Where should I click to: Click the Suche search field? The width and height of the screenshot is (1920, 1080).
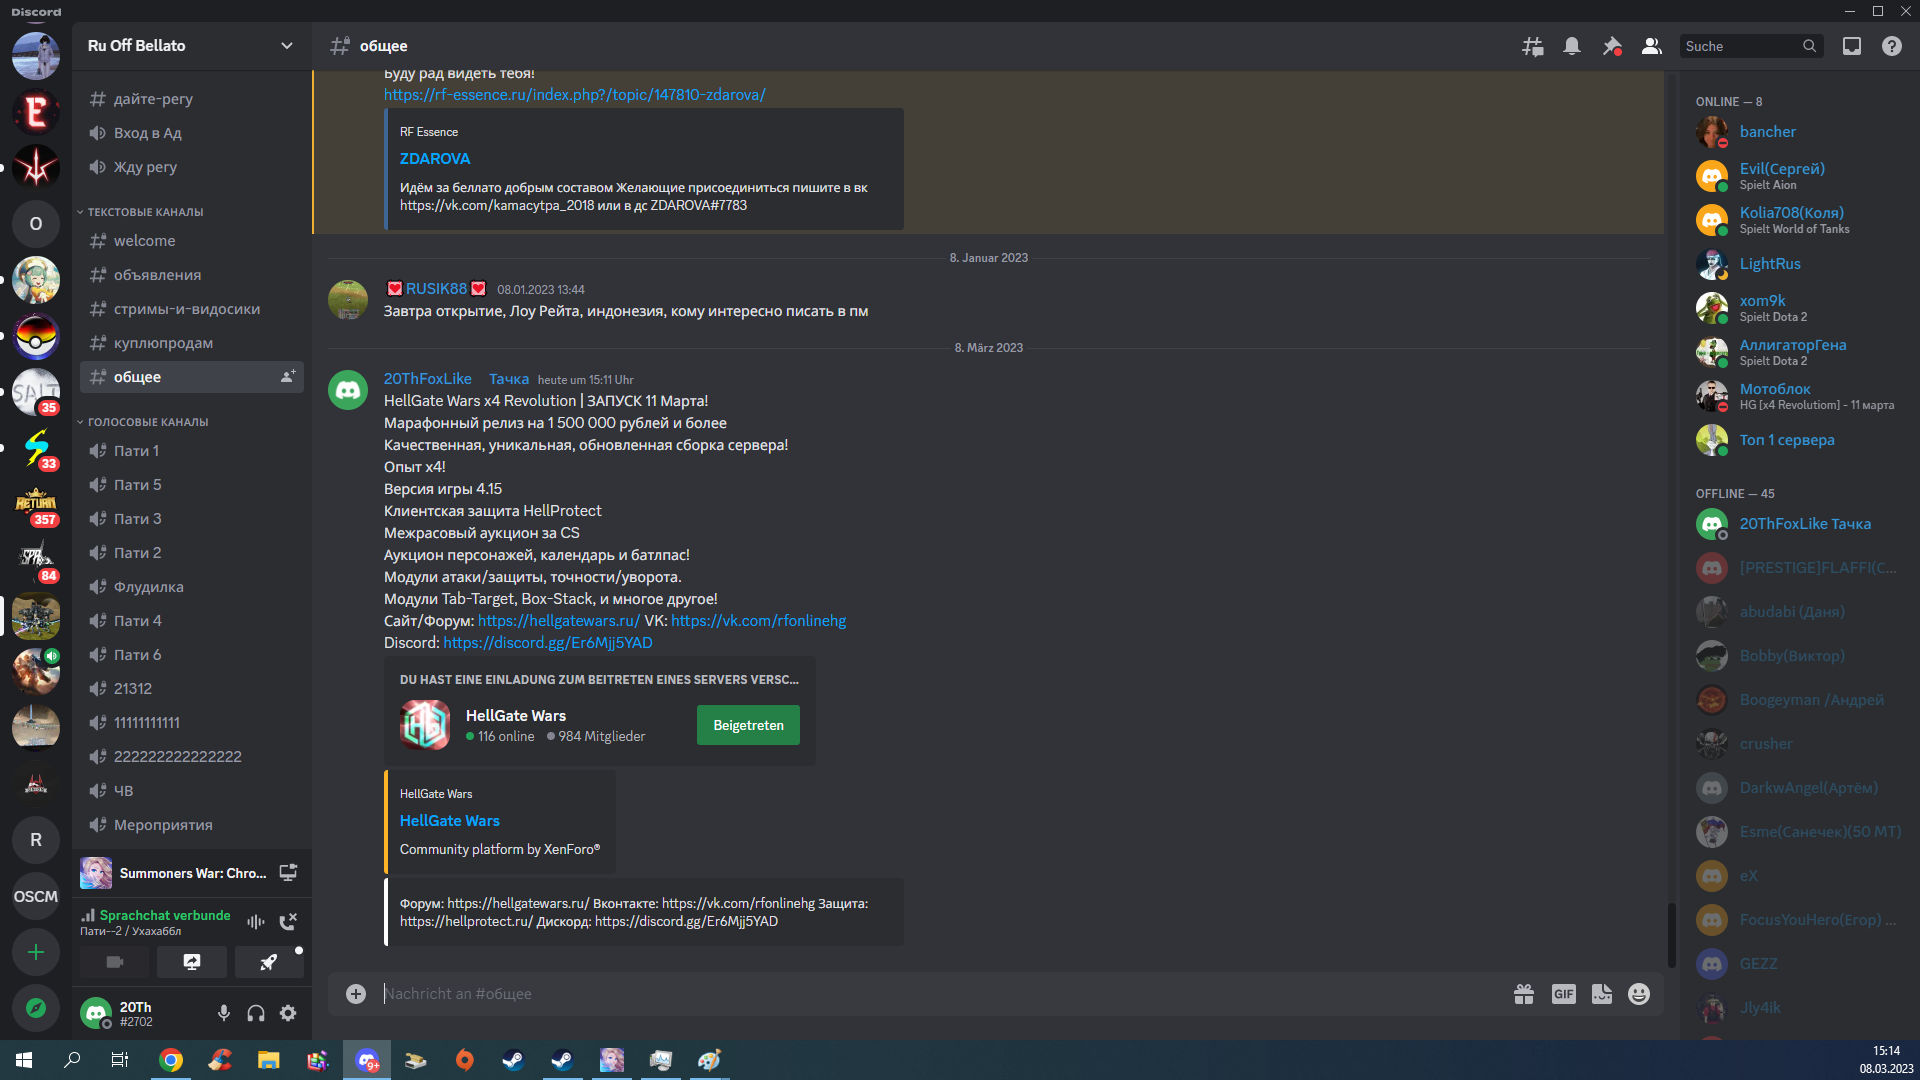pyautogui.click(x=1750, y=46)
